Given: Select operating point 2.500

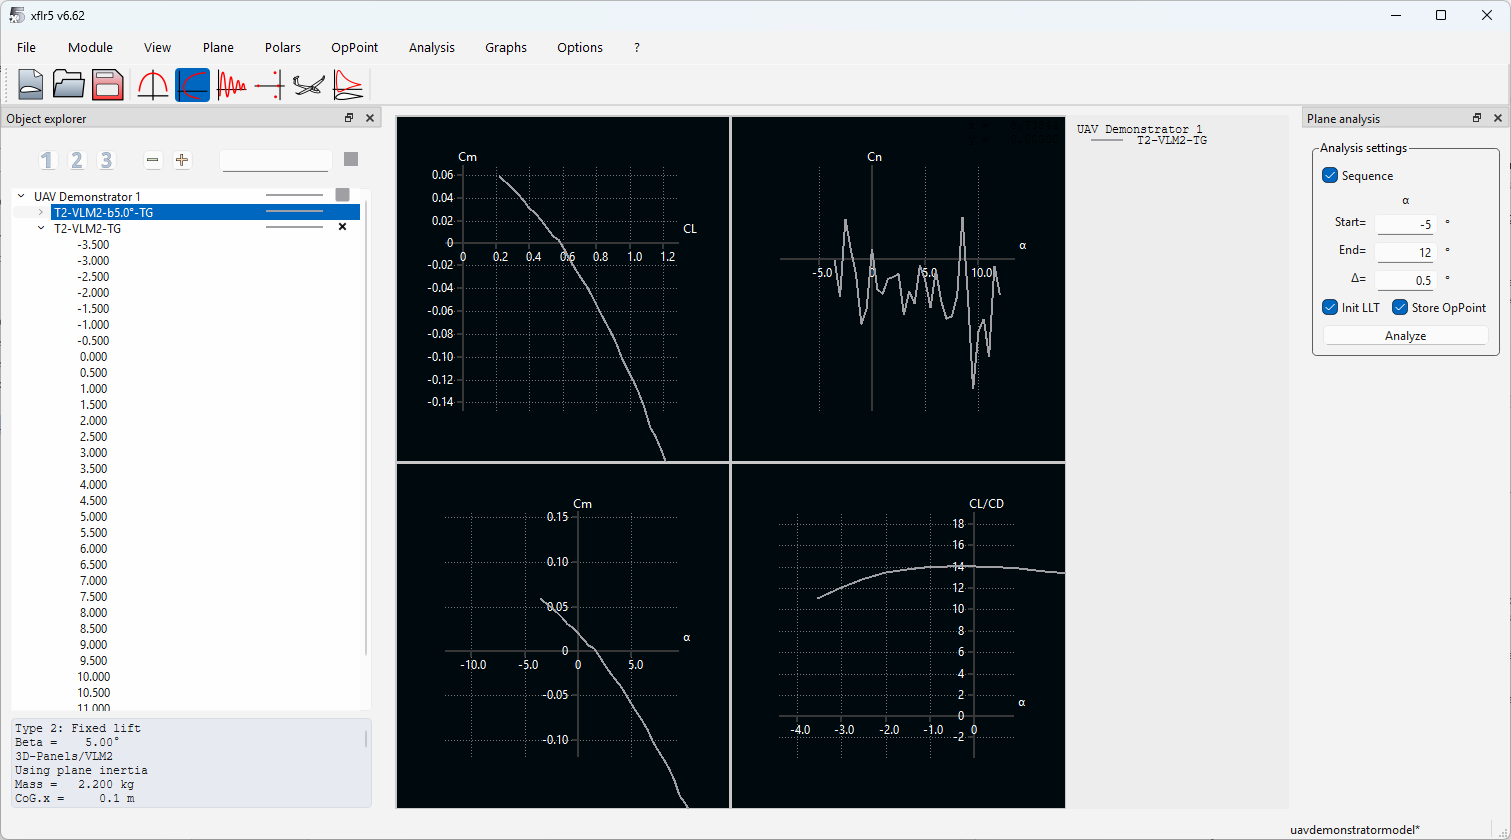Looking at the screenshot, I should 93,436.
